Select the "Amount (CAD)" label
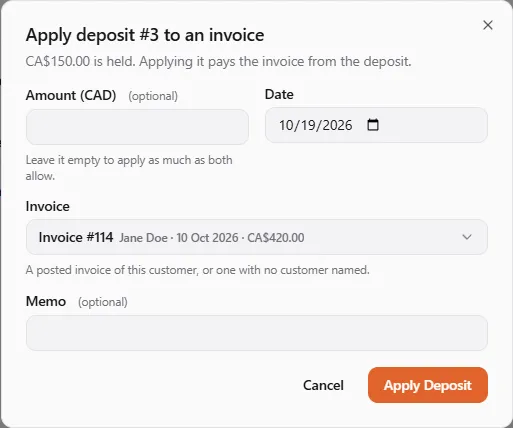513x428 pixels. point(71,95)
